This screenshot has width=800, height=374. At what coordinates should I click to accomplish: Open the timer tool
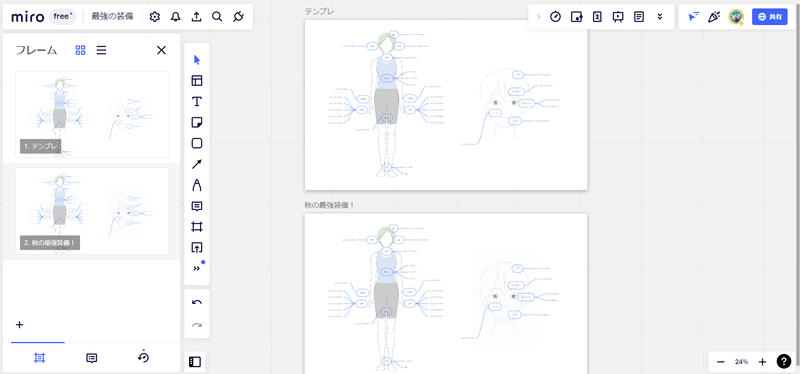click(x=556, y=17)
